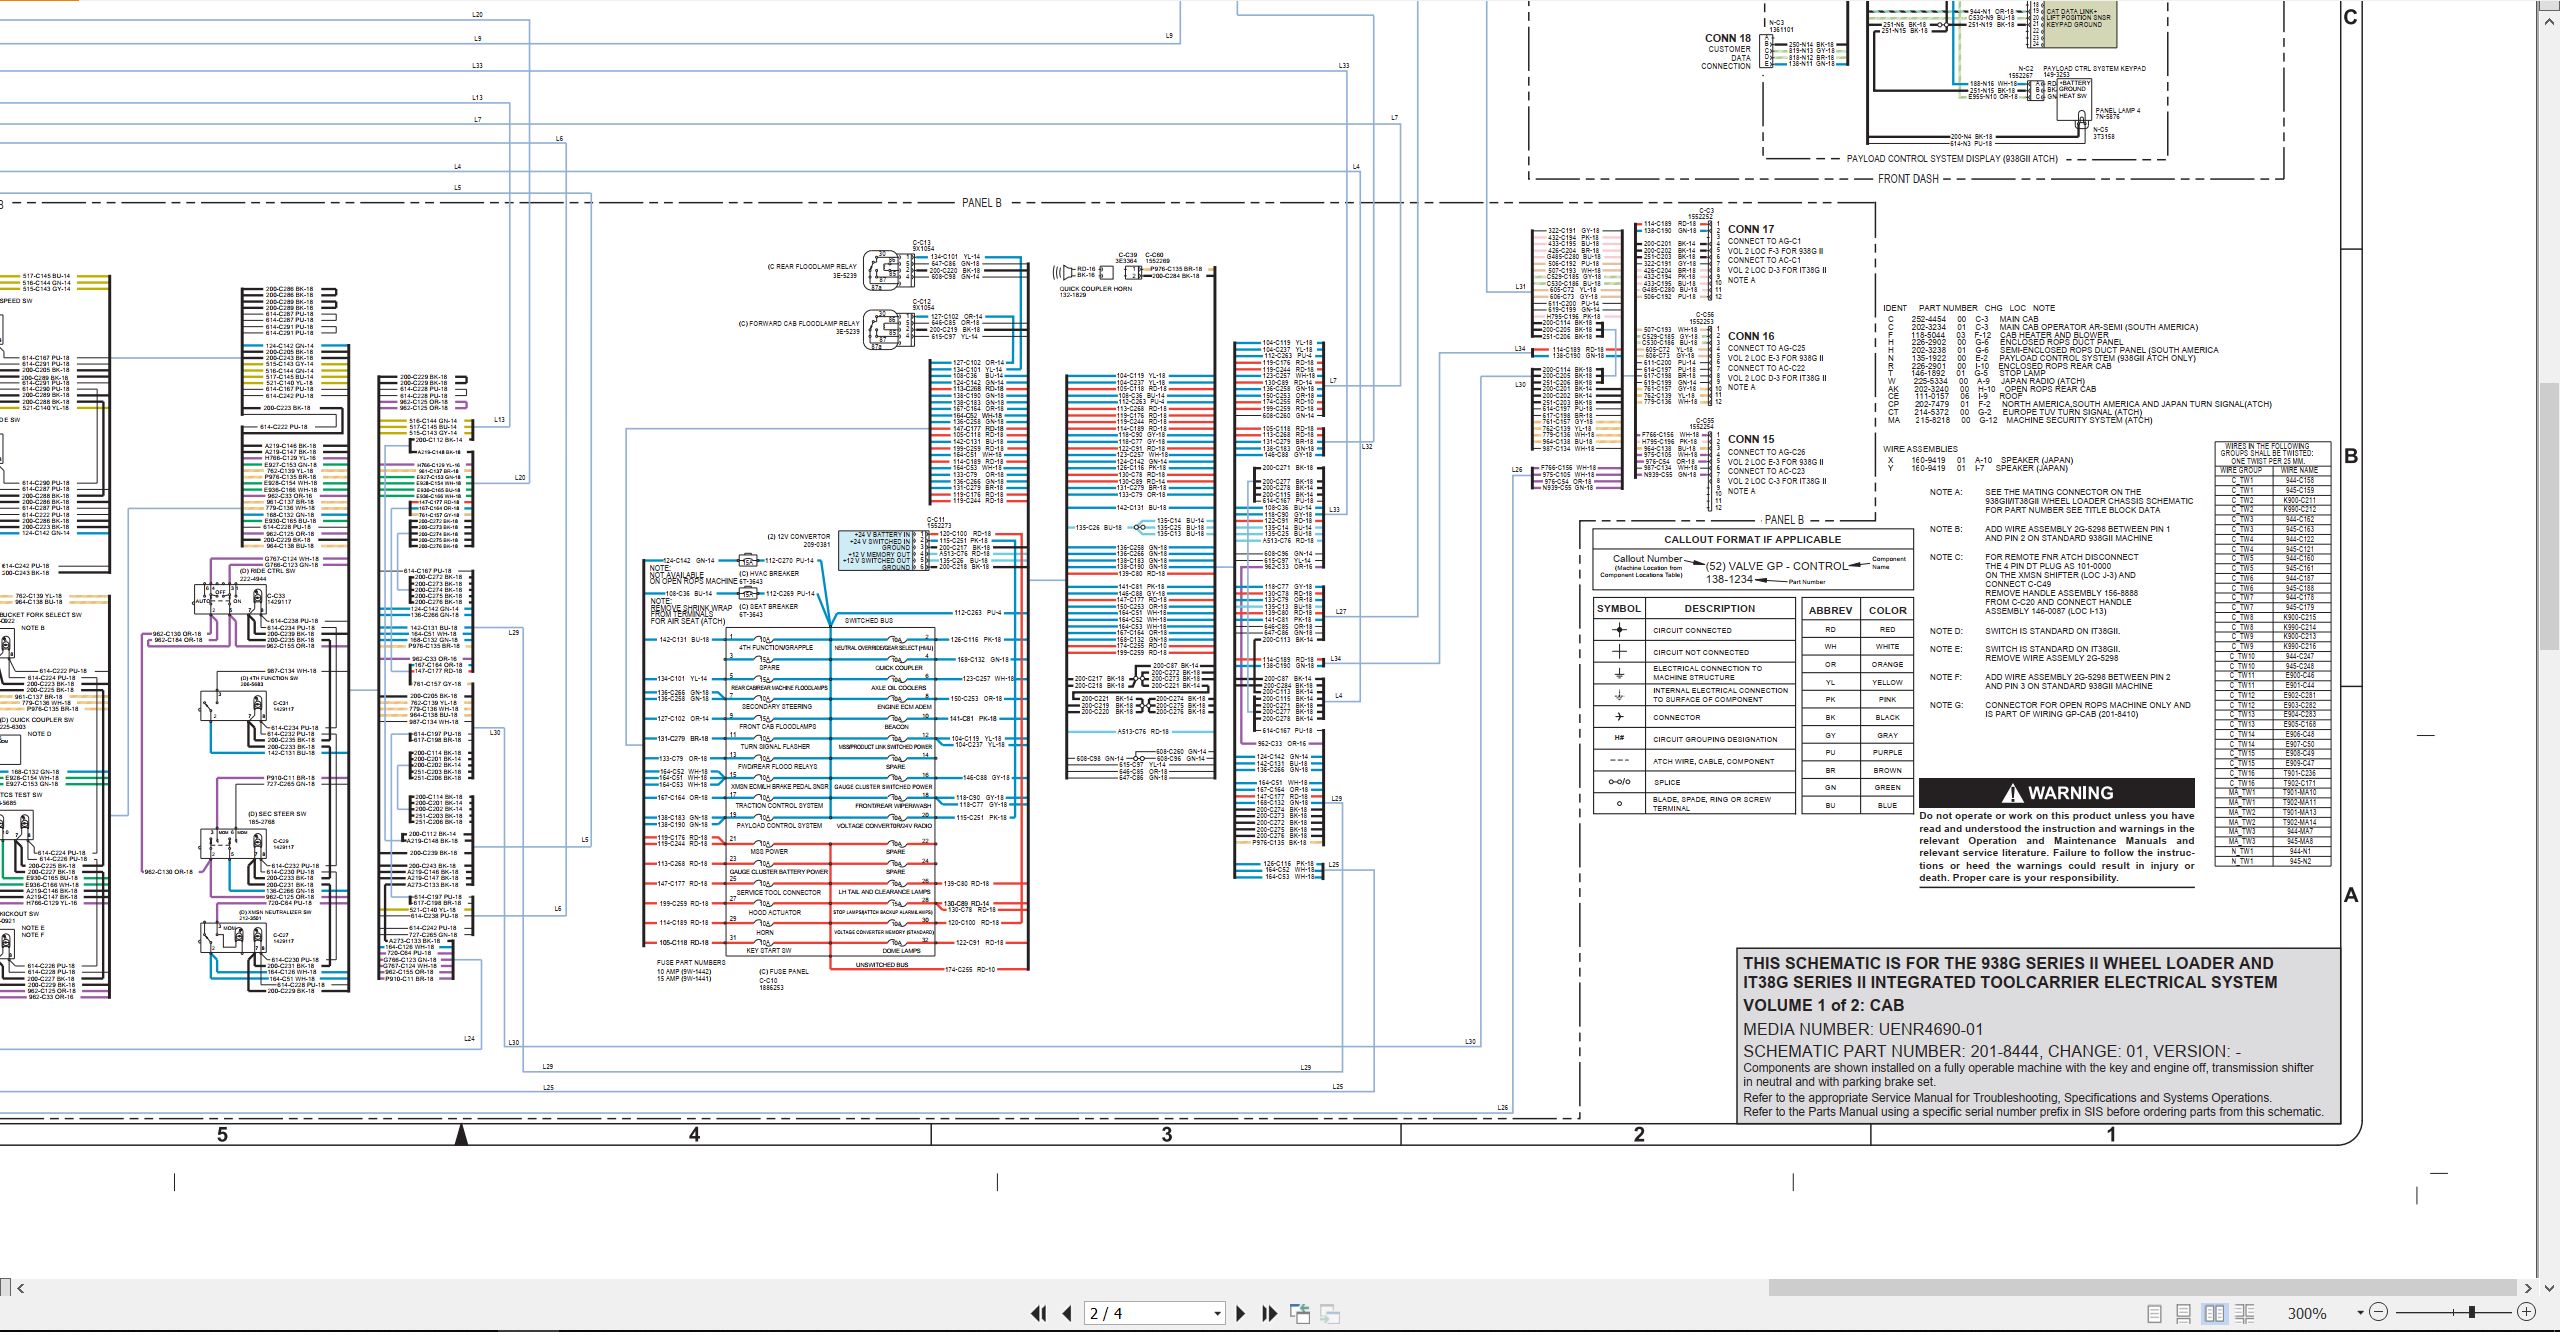Image resolution: width=2560 pixels, height=1332 pixels.
Task: Click the WARNING banner heading
Action: [x=2057, y=793]
